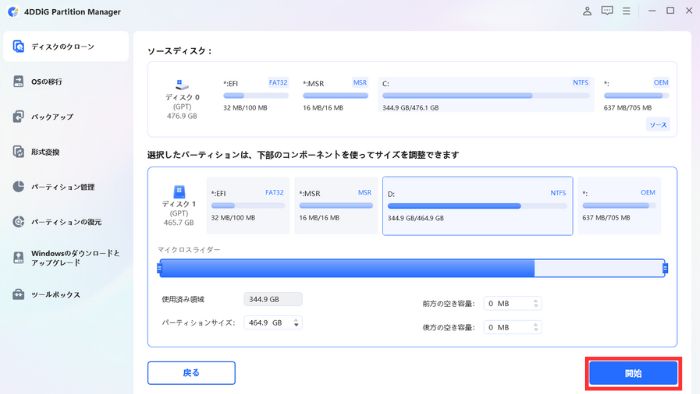Click the 戻る (Back) button
Viewport: 700px width, 394px height.
(x=191, y=373)
